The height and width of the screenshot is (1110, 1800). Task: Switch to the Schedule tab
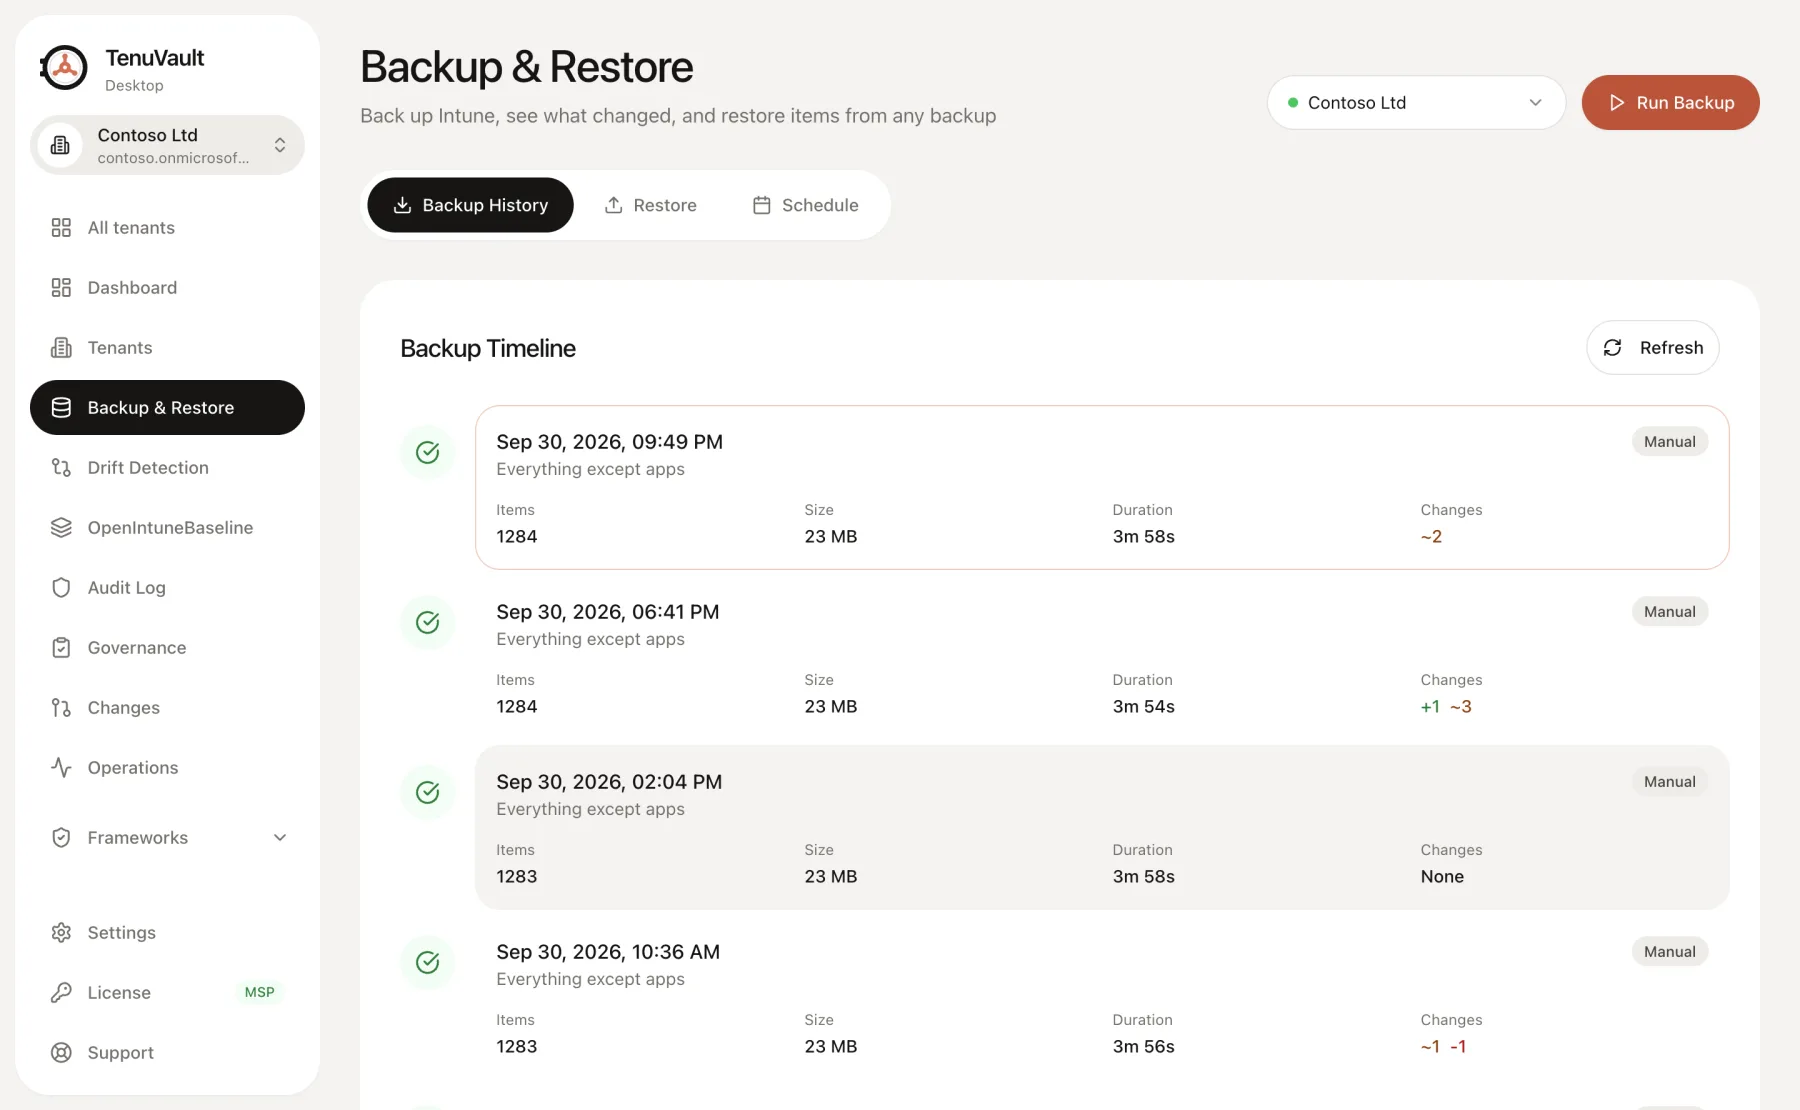pos(805,205)
